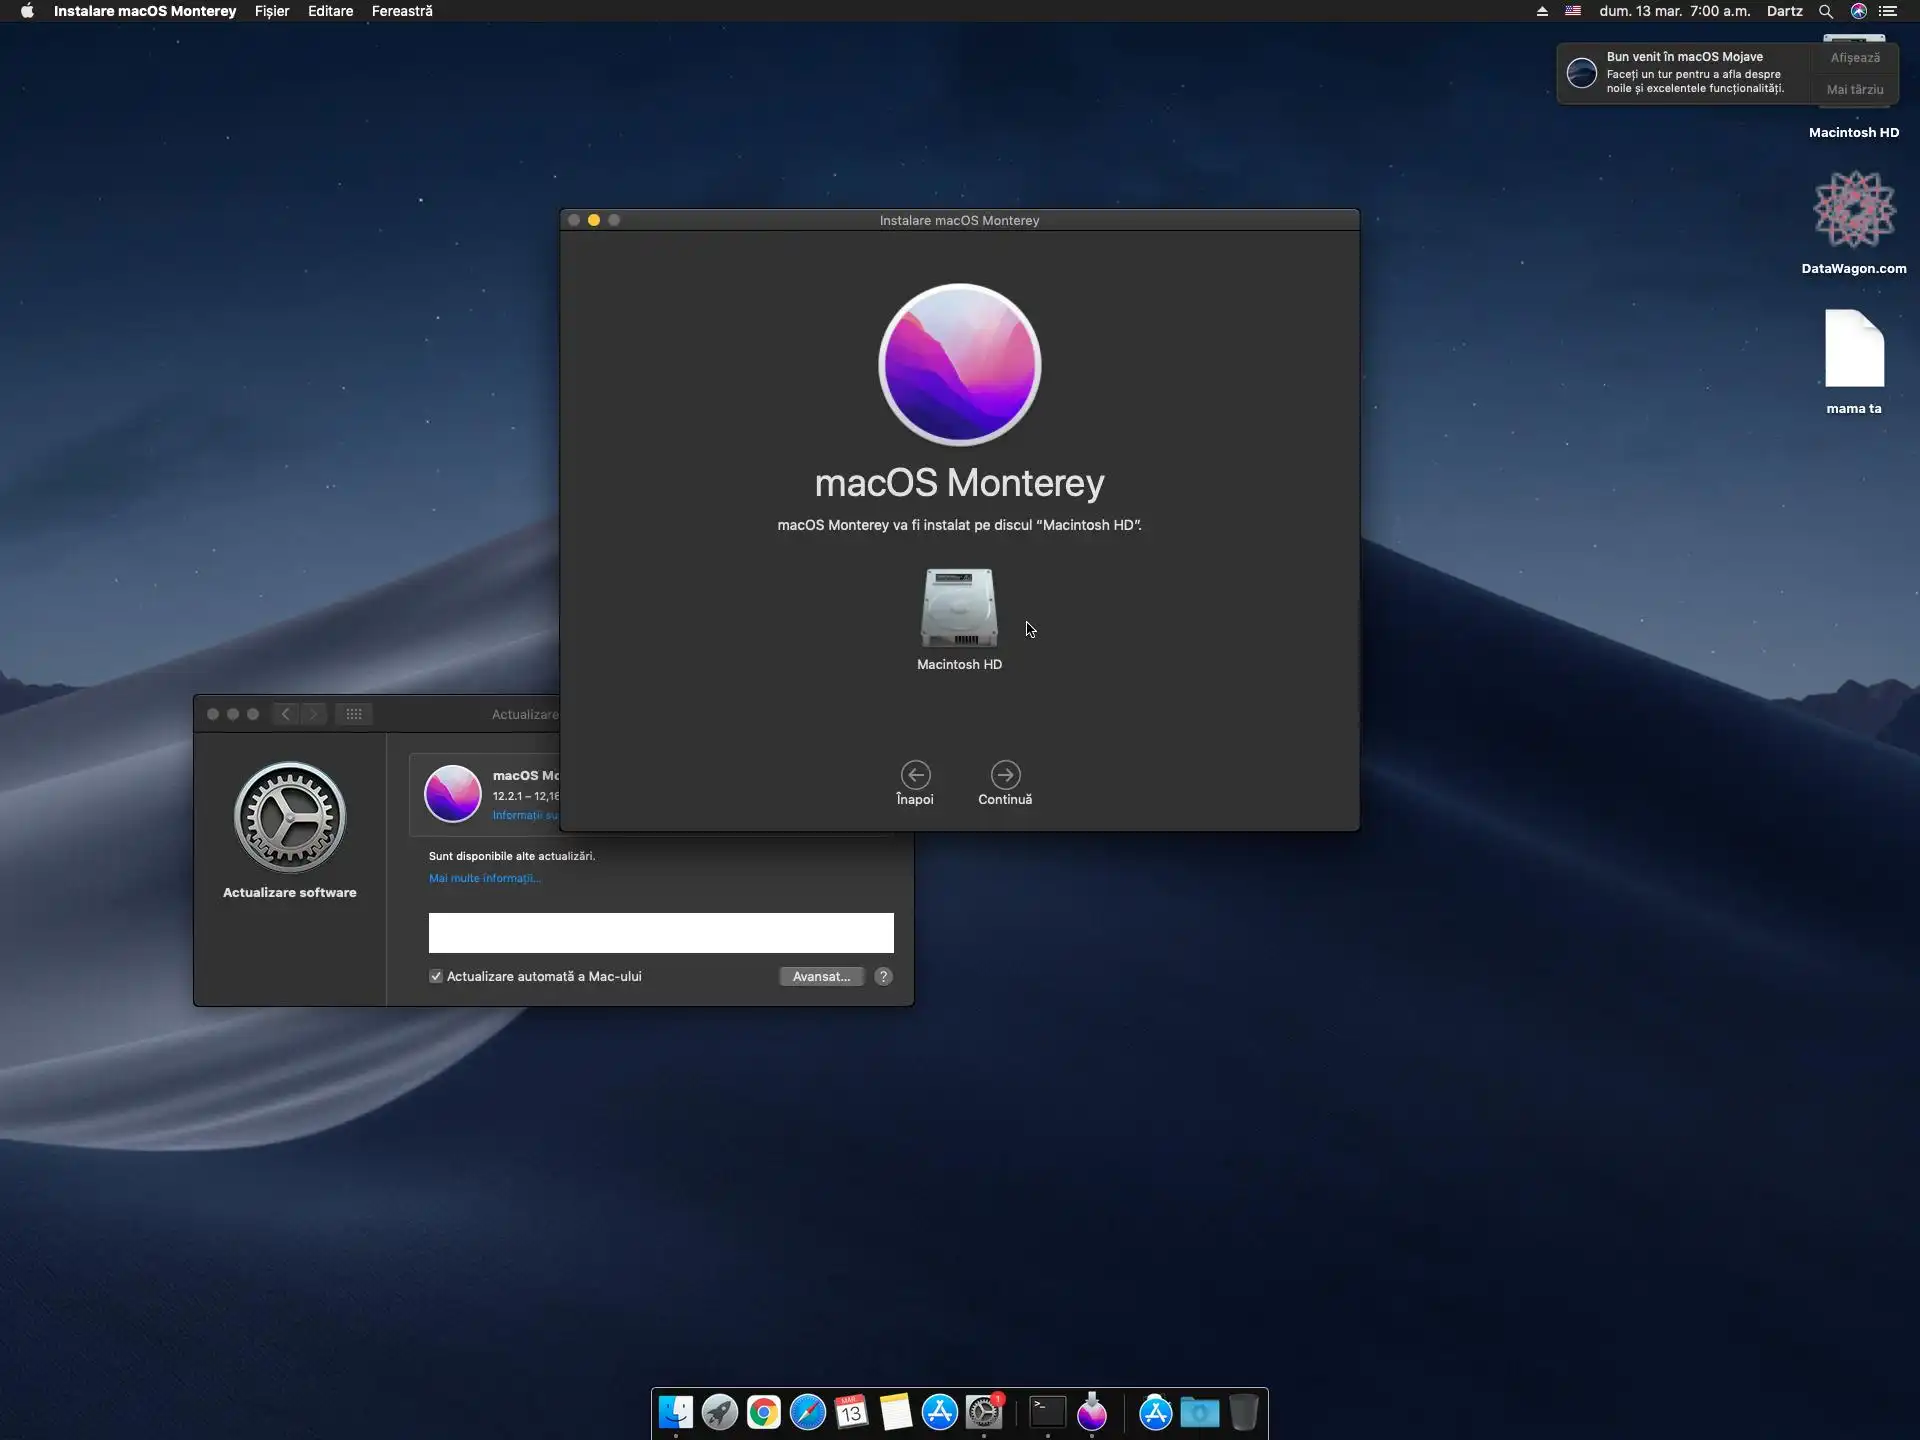1920x1440 pixels.
Task: Open Launchpad rocket icon in dock
Action: click(719, 1412)
